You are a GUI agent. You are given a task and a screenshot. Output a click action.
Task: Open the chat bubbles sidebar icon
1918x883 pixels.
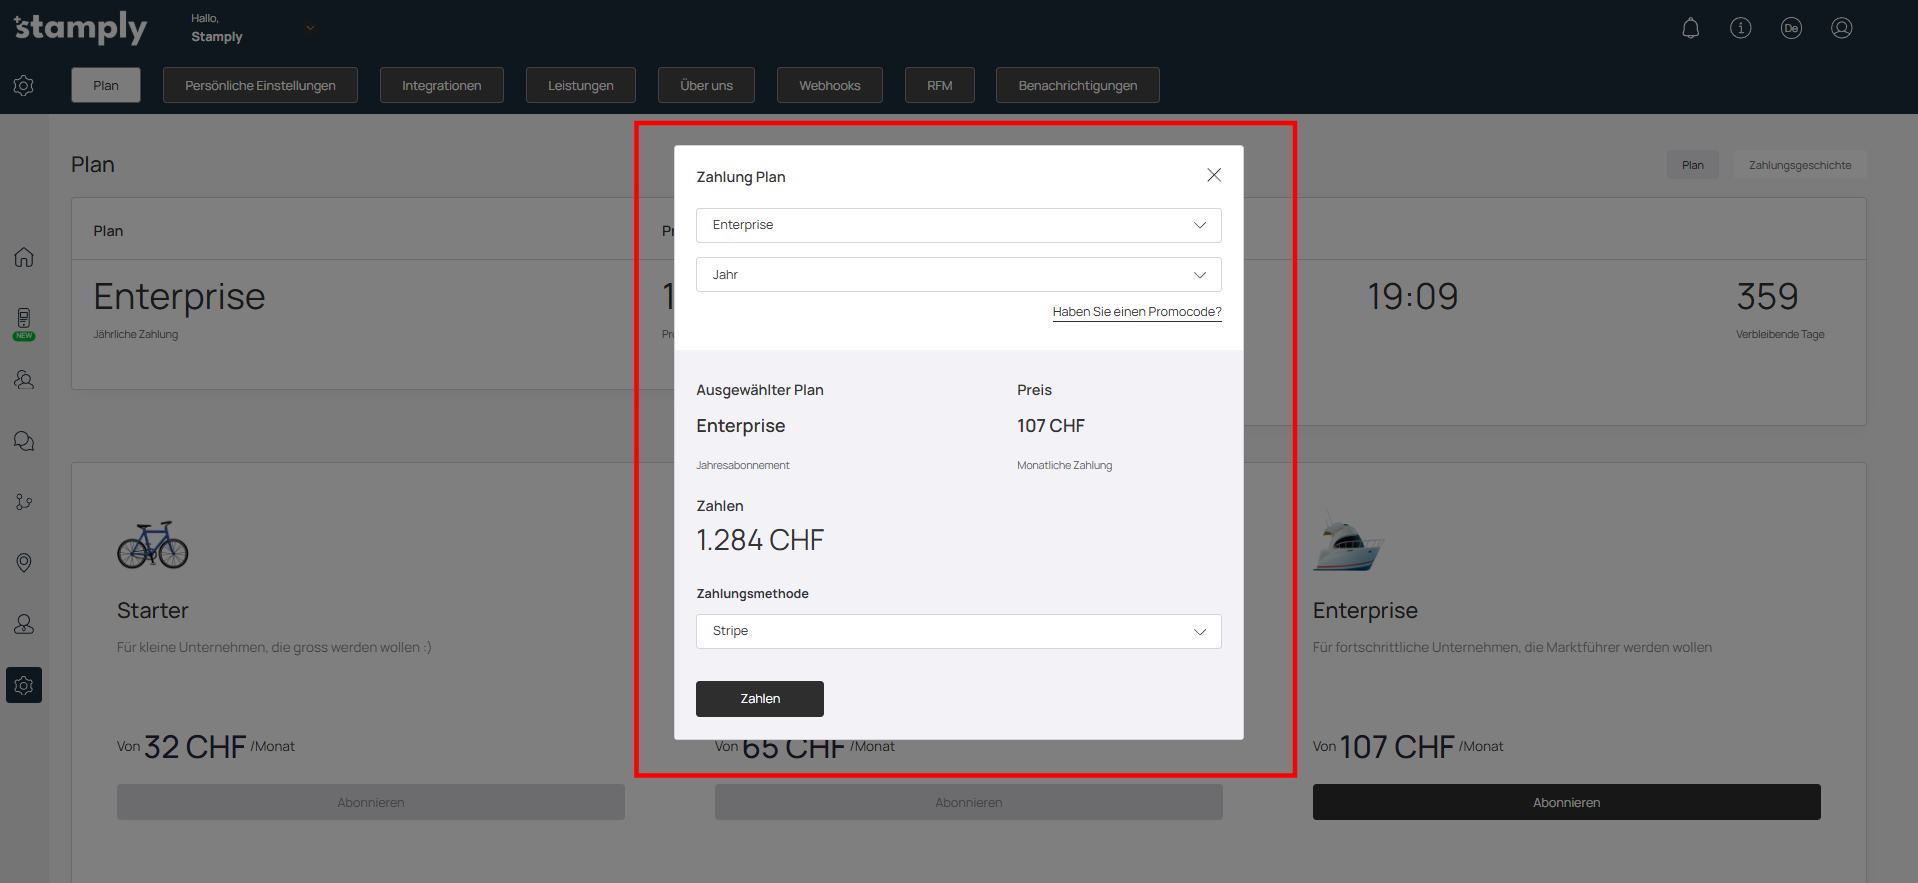tap(24, 441)
